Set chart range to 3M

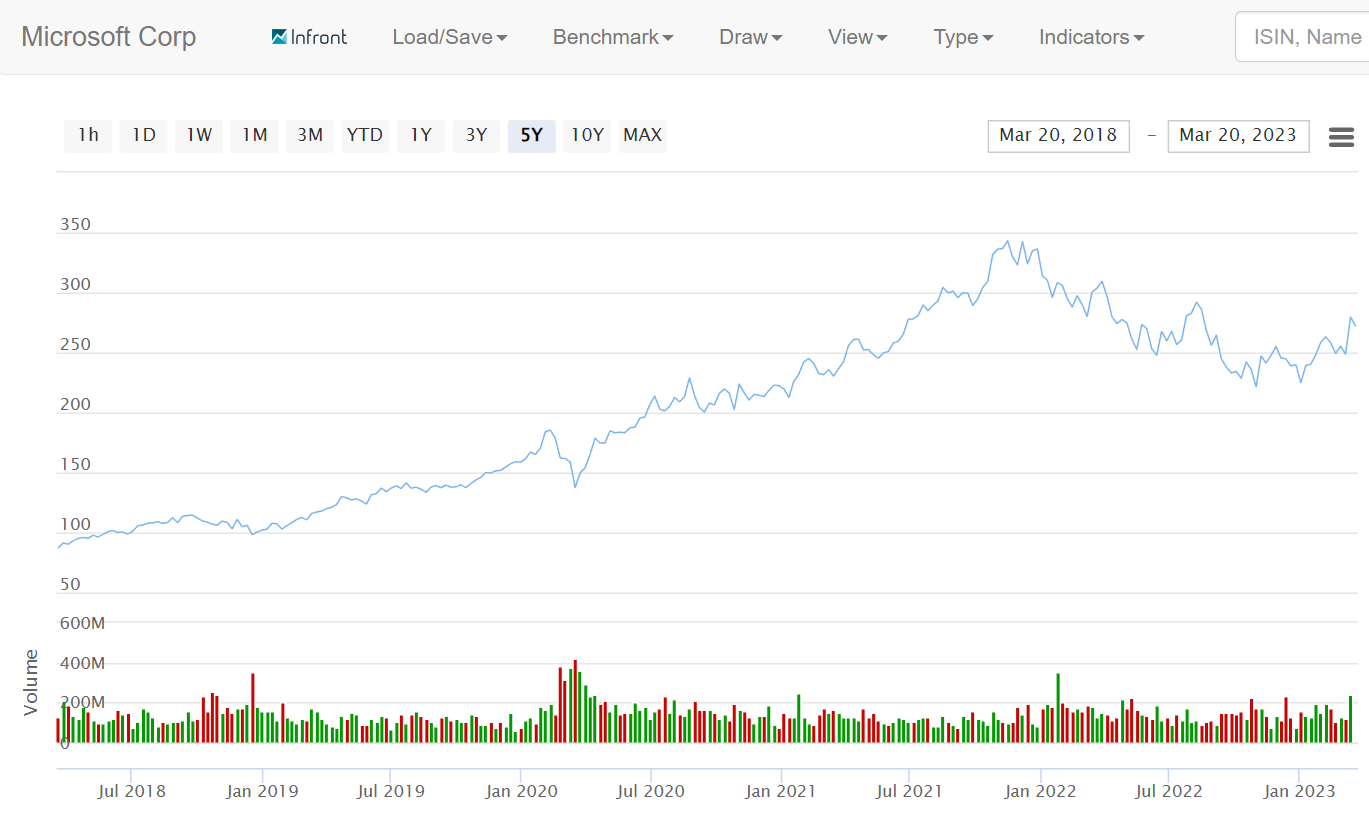click(x=310, y=135)
